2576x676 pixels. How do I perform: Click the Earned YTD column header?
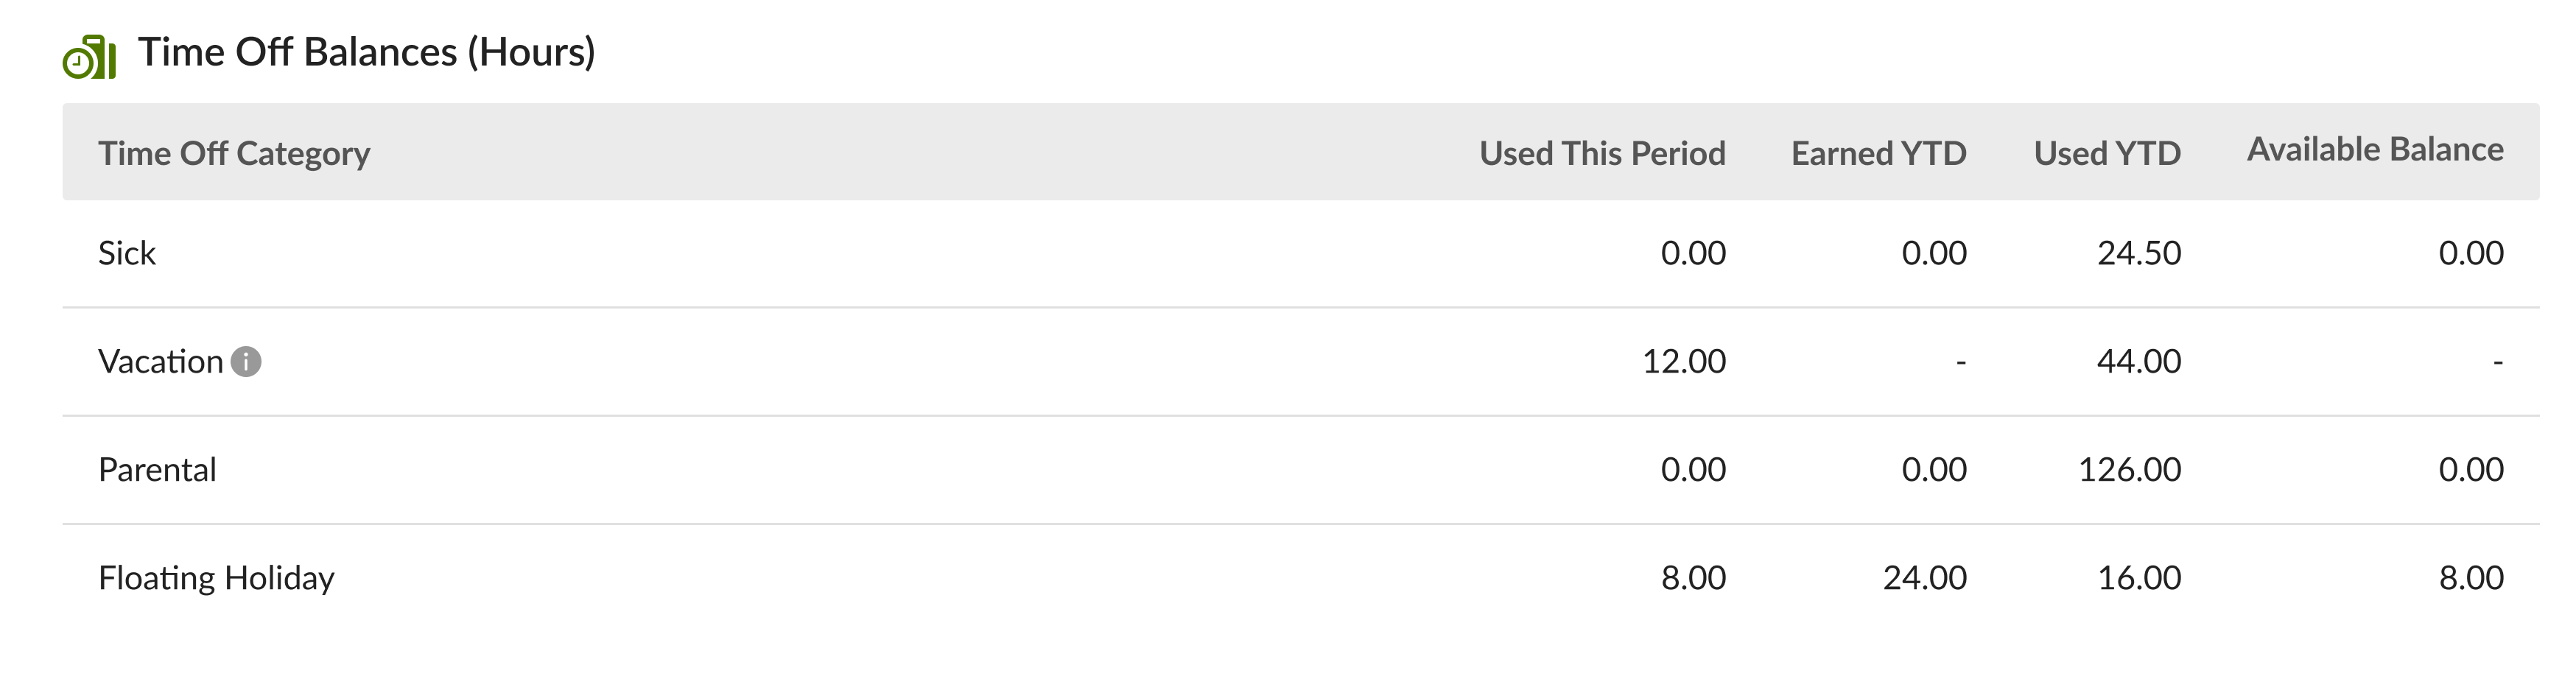(x=1878, y=153)
